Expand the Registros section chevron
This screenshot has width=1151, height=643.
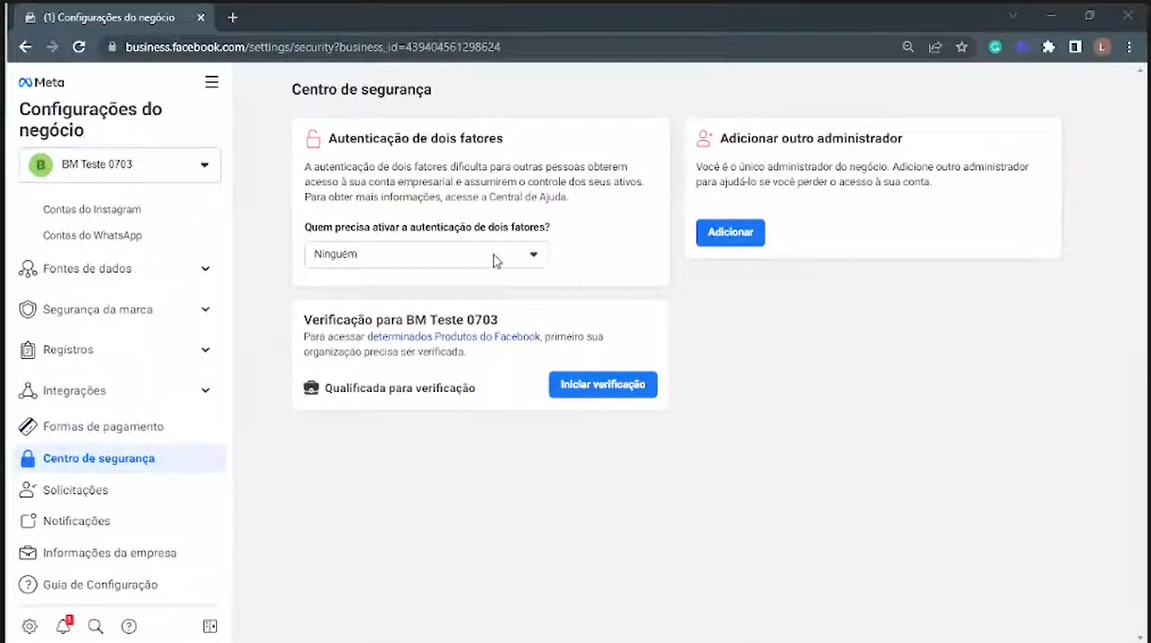tap(206, 350)
